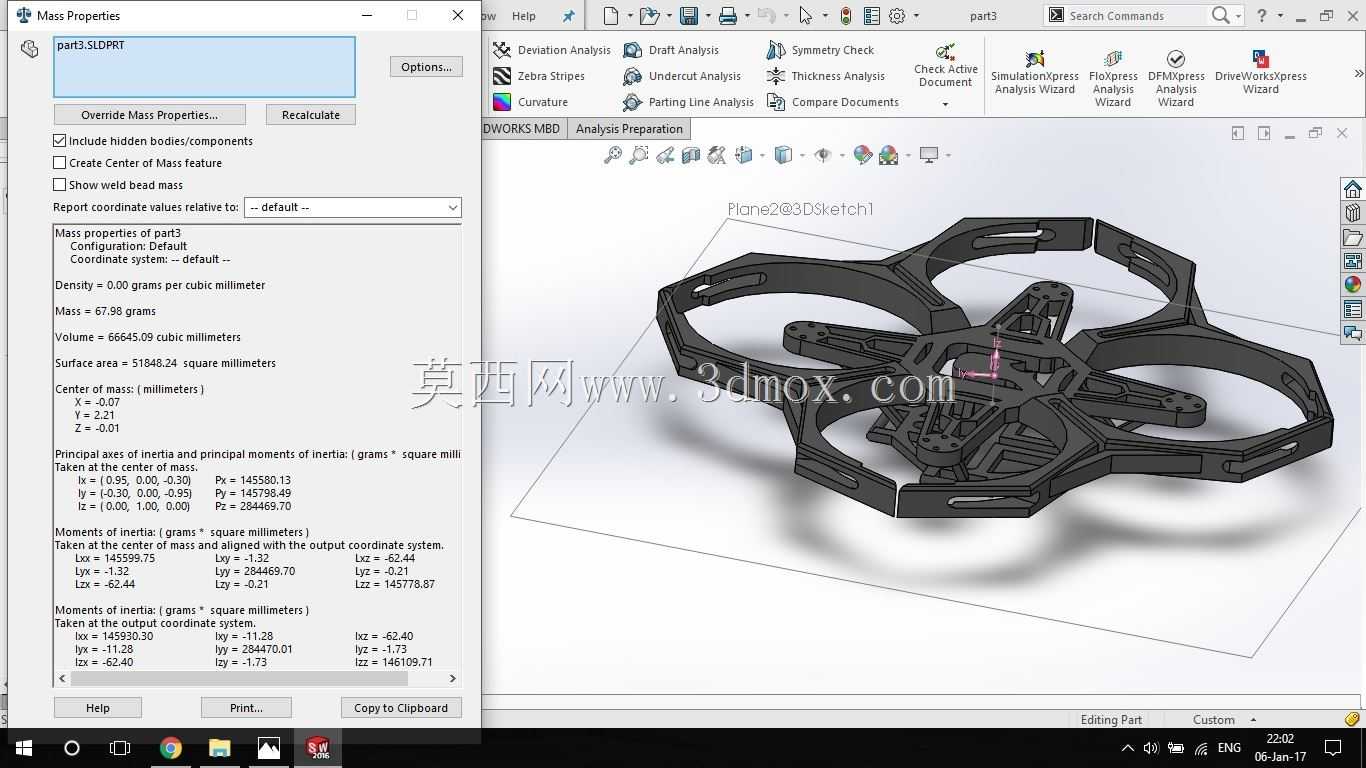Open View Palette task pane tab
1366x768 pixels.
click(1353, 261)
